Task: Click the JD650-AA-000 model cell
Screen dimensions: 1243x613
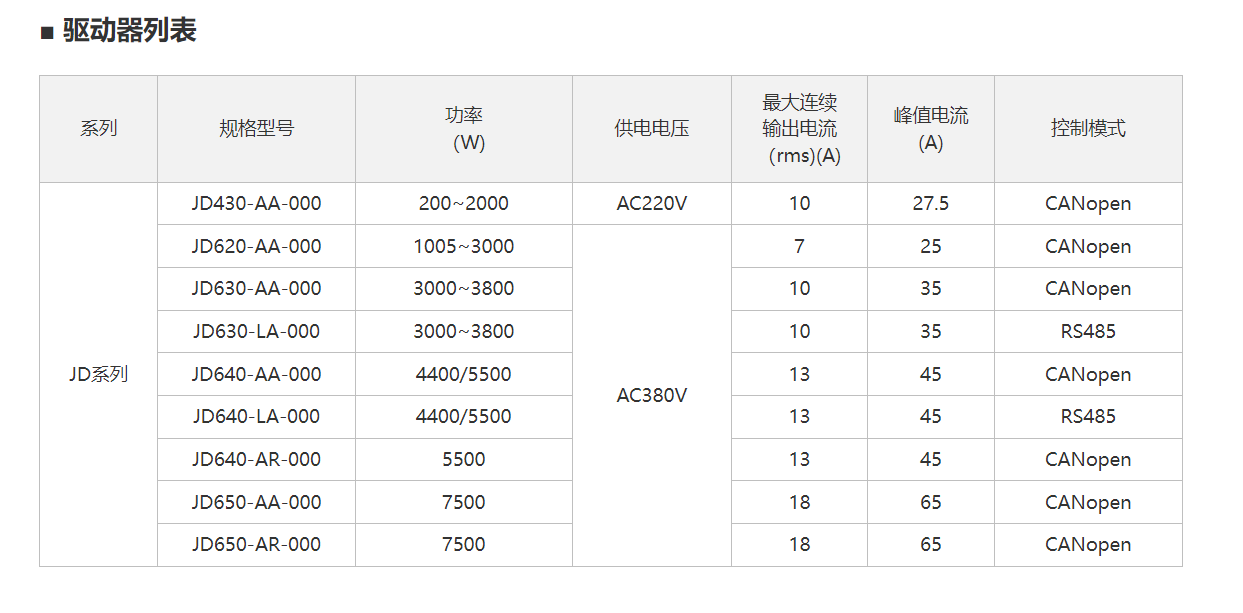Action: [x=256, y=502]
